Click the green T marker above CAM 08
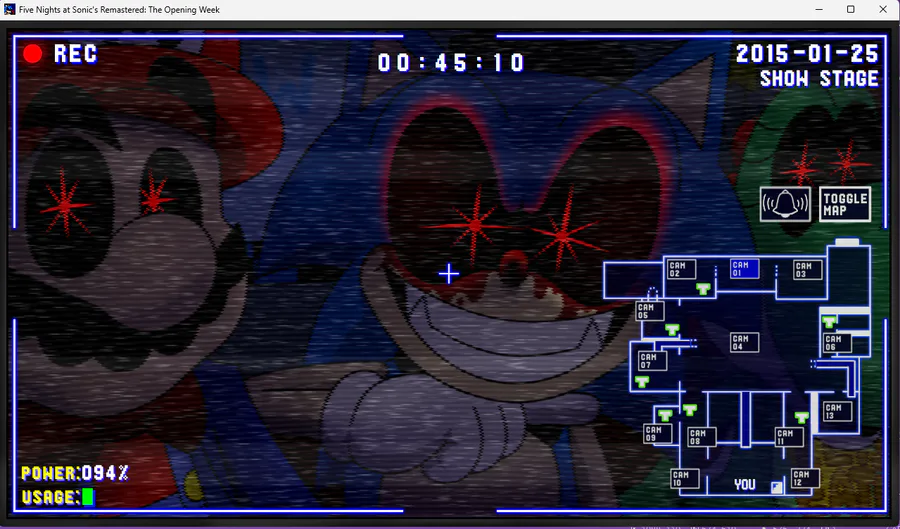 click(689, 410)
